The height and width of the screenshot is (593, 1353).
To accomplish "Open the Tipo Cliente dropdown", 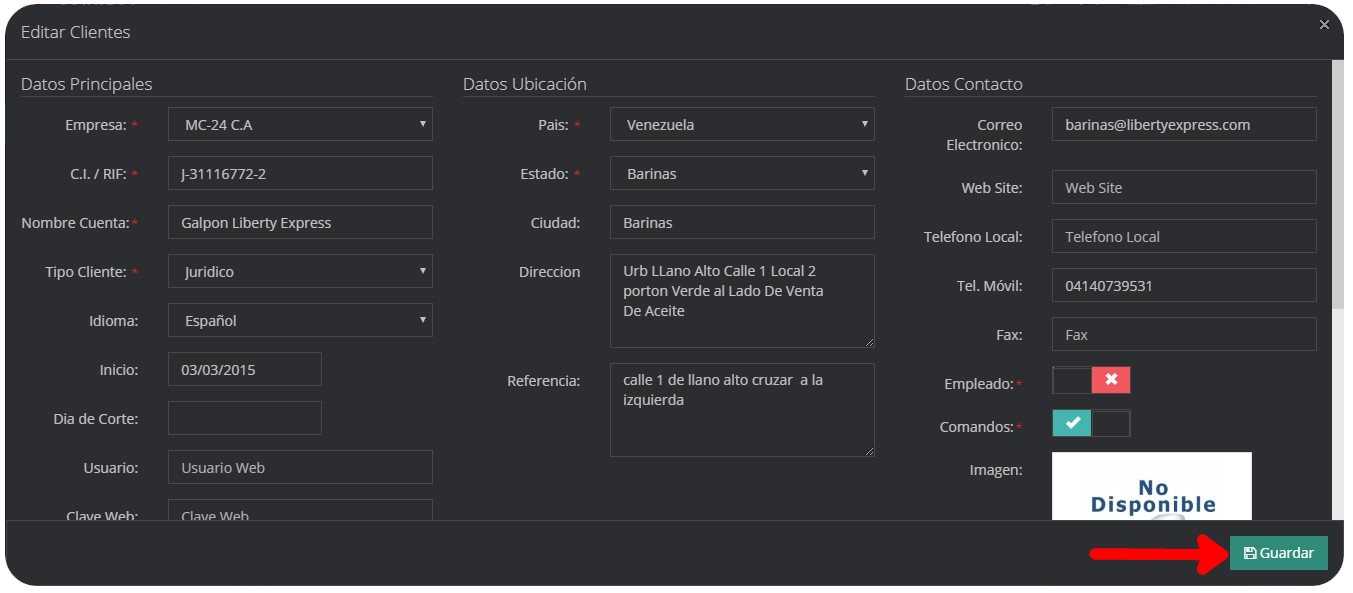I will click(300, 271).
